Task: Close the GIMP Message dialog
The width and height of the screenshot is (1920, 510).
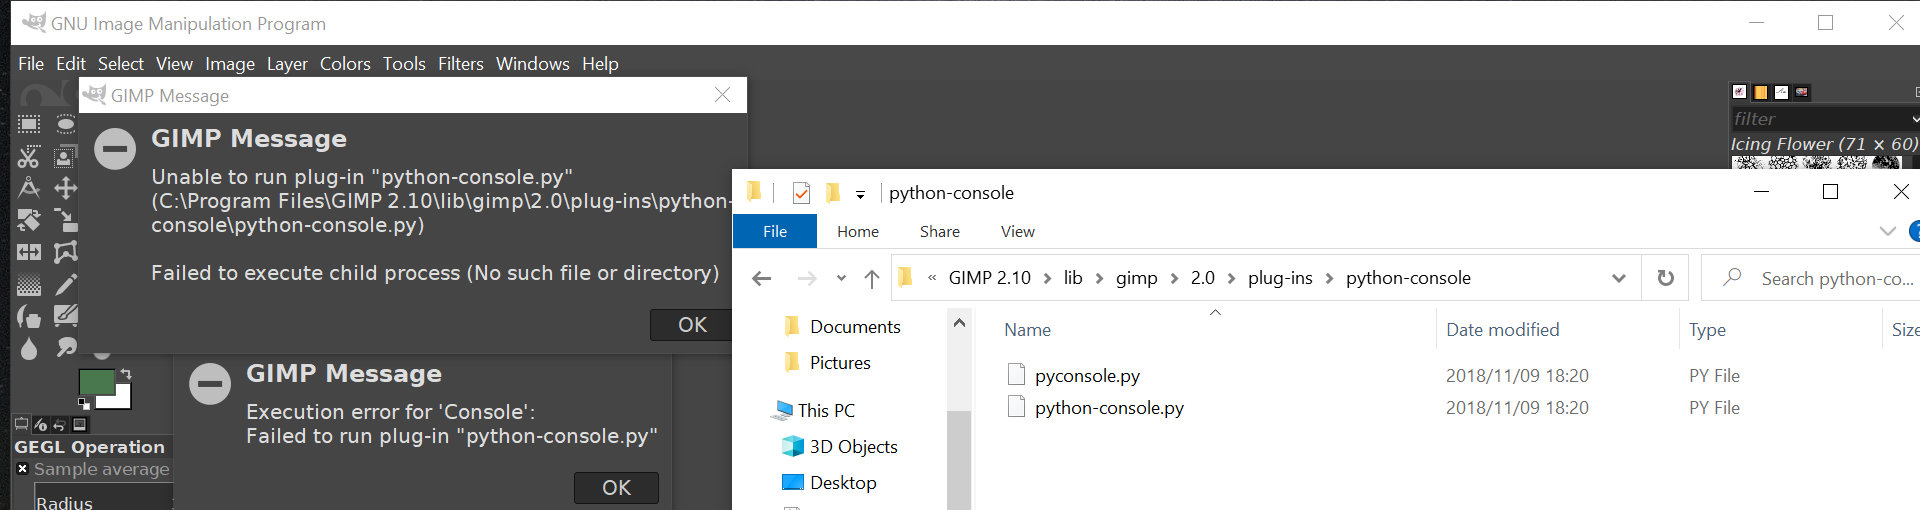Action: click(x=723, y=95)
